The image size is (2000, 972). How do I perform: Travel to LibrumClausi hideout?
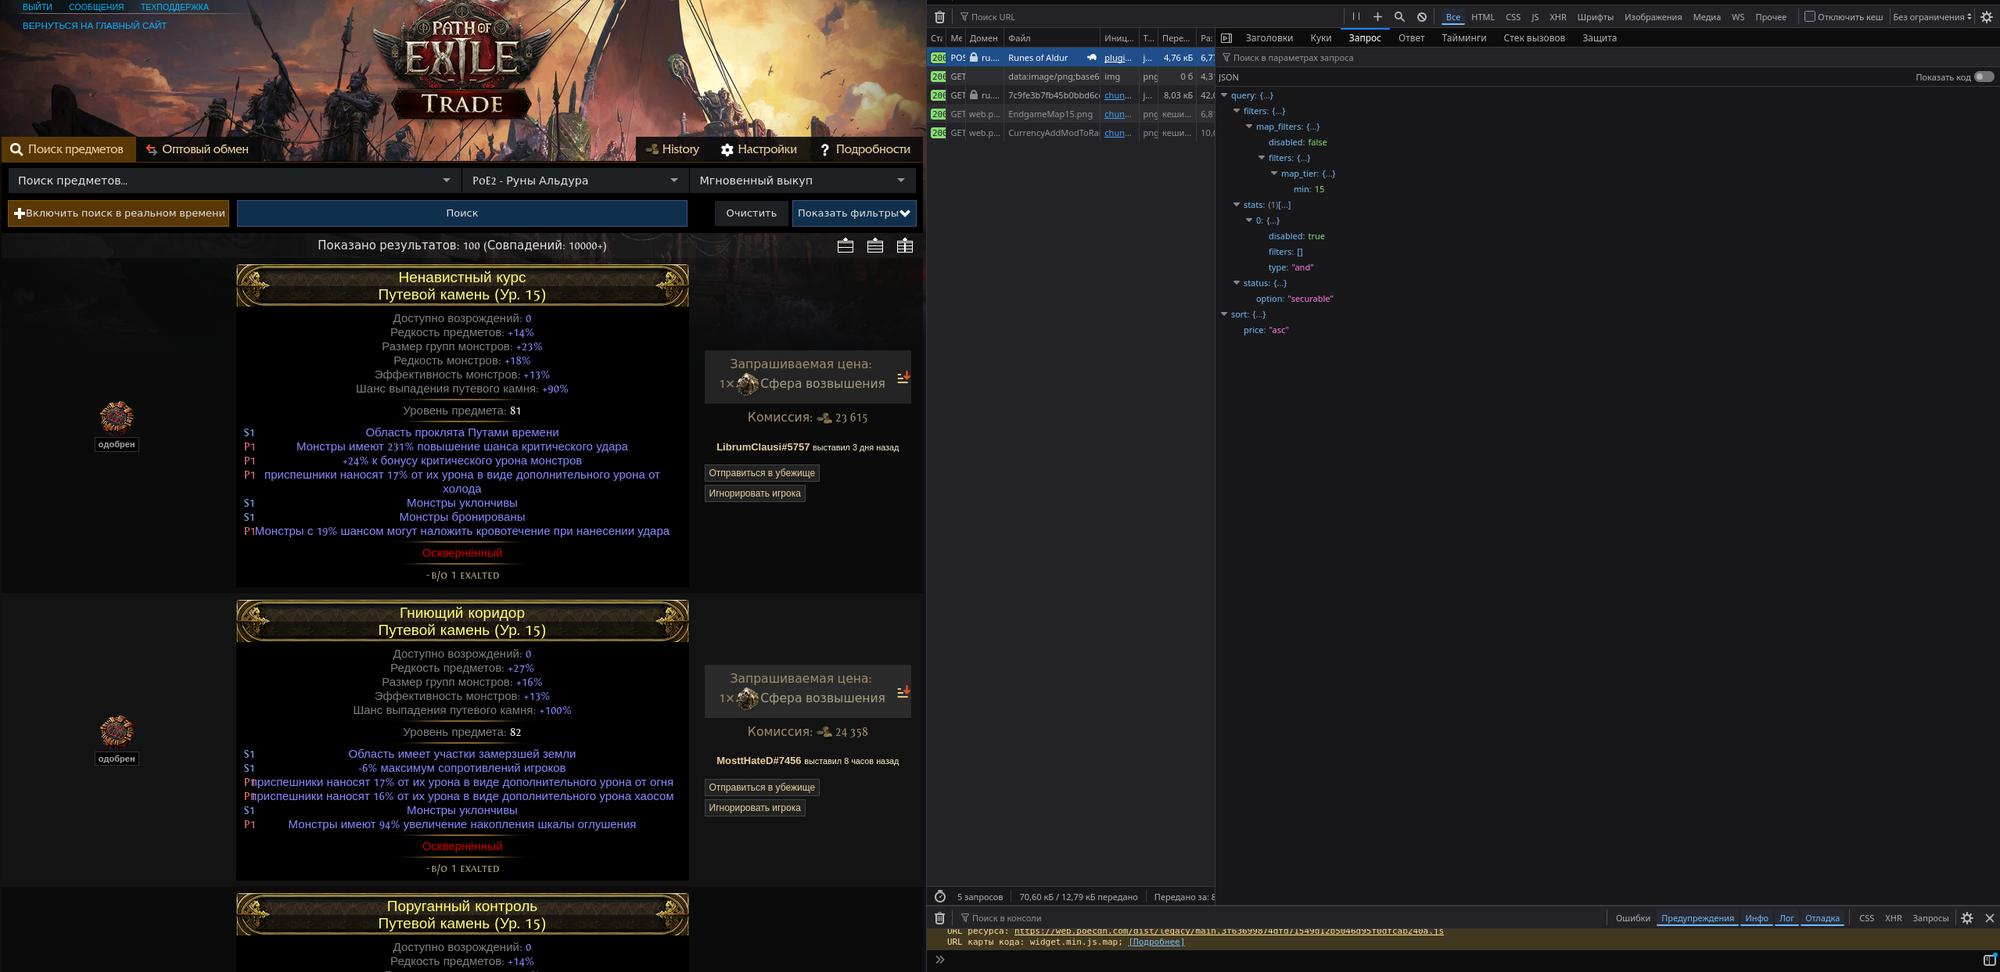(762, 473)
